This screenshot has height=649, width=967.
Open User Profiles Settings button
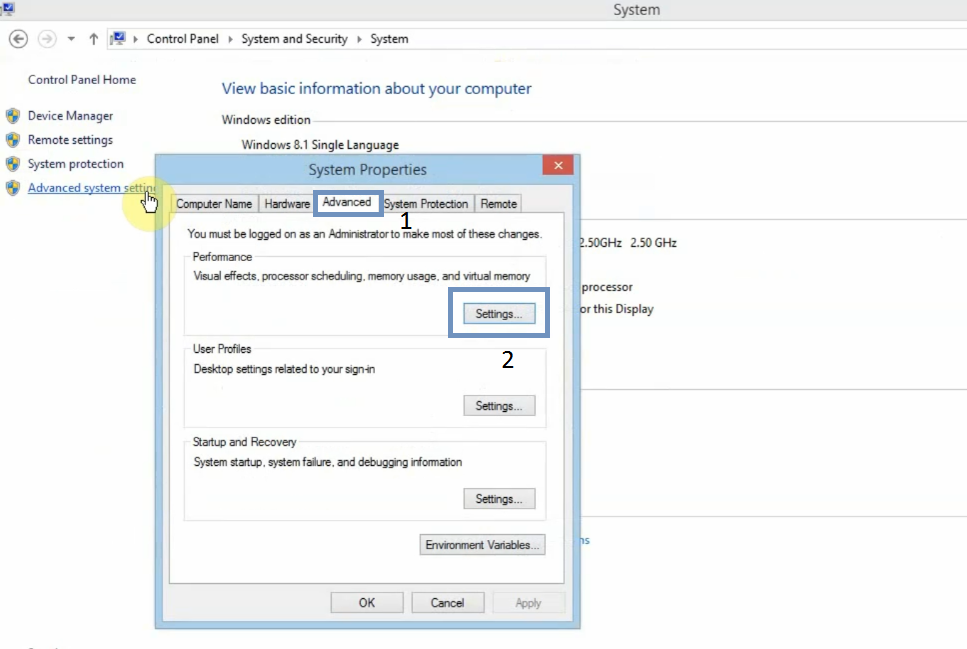pos(499,406)
